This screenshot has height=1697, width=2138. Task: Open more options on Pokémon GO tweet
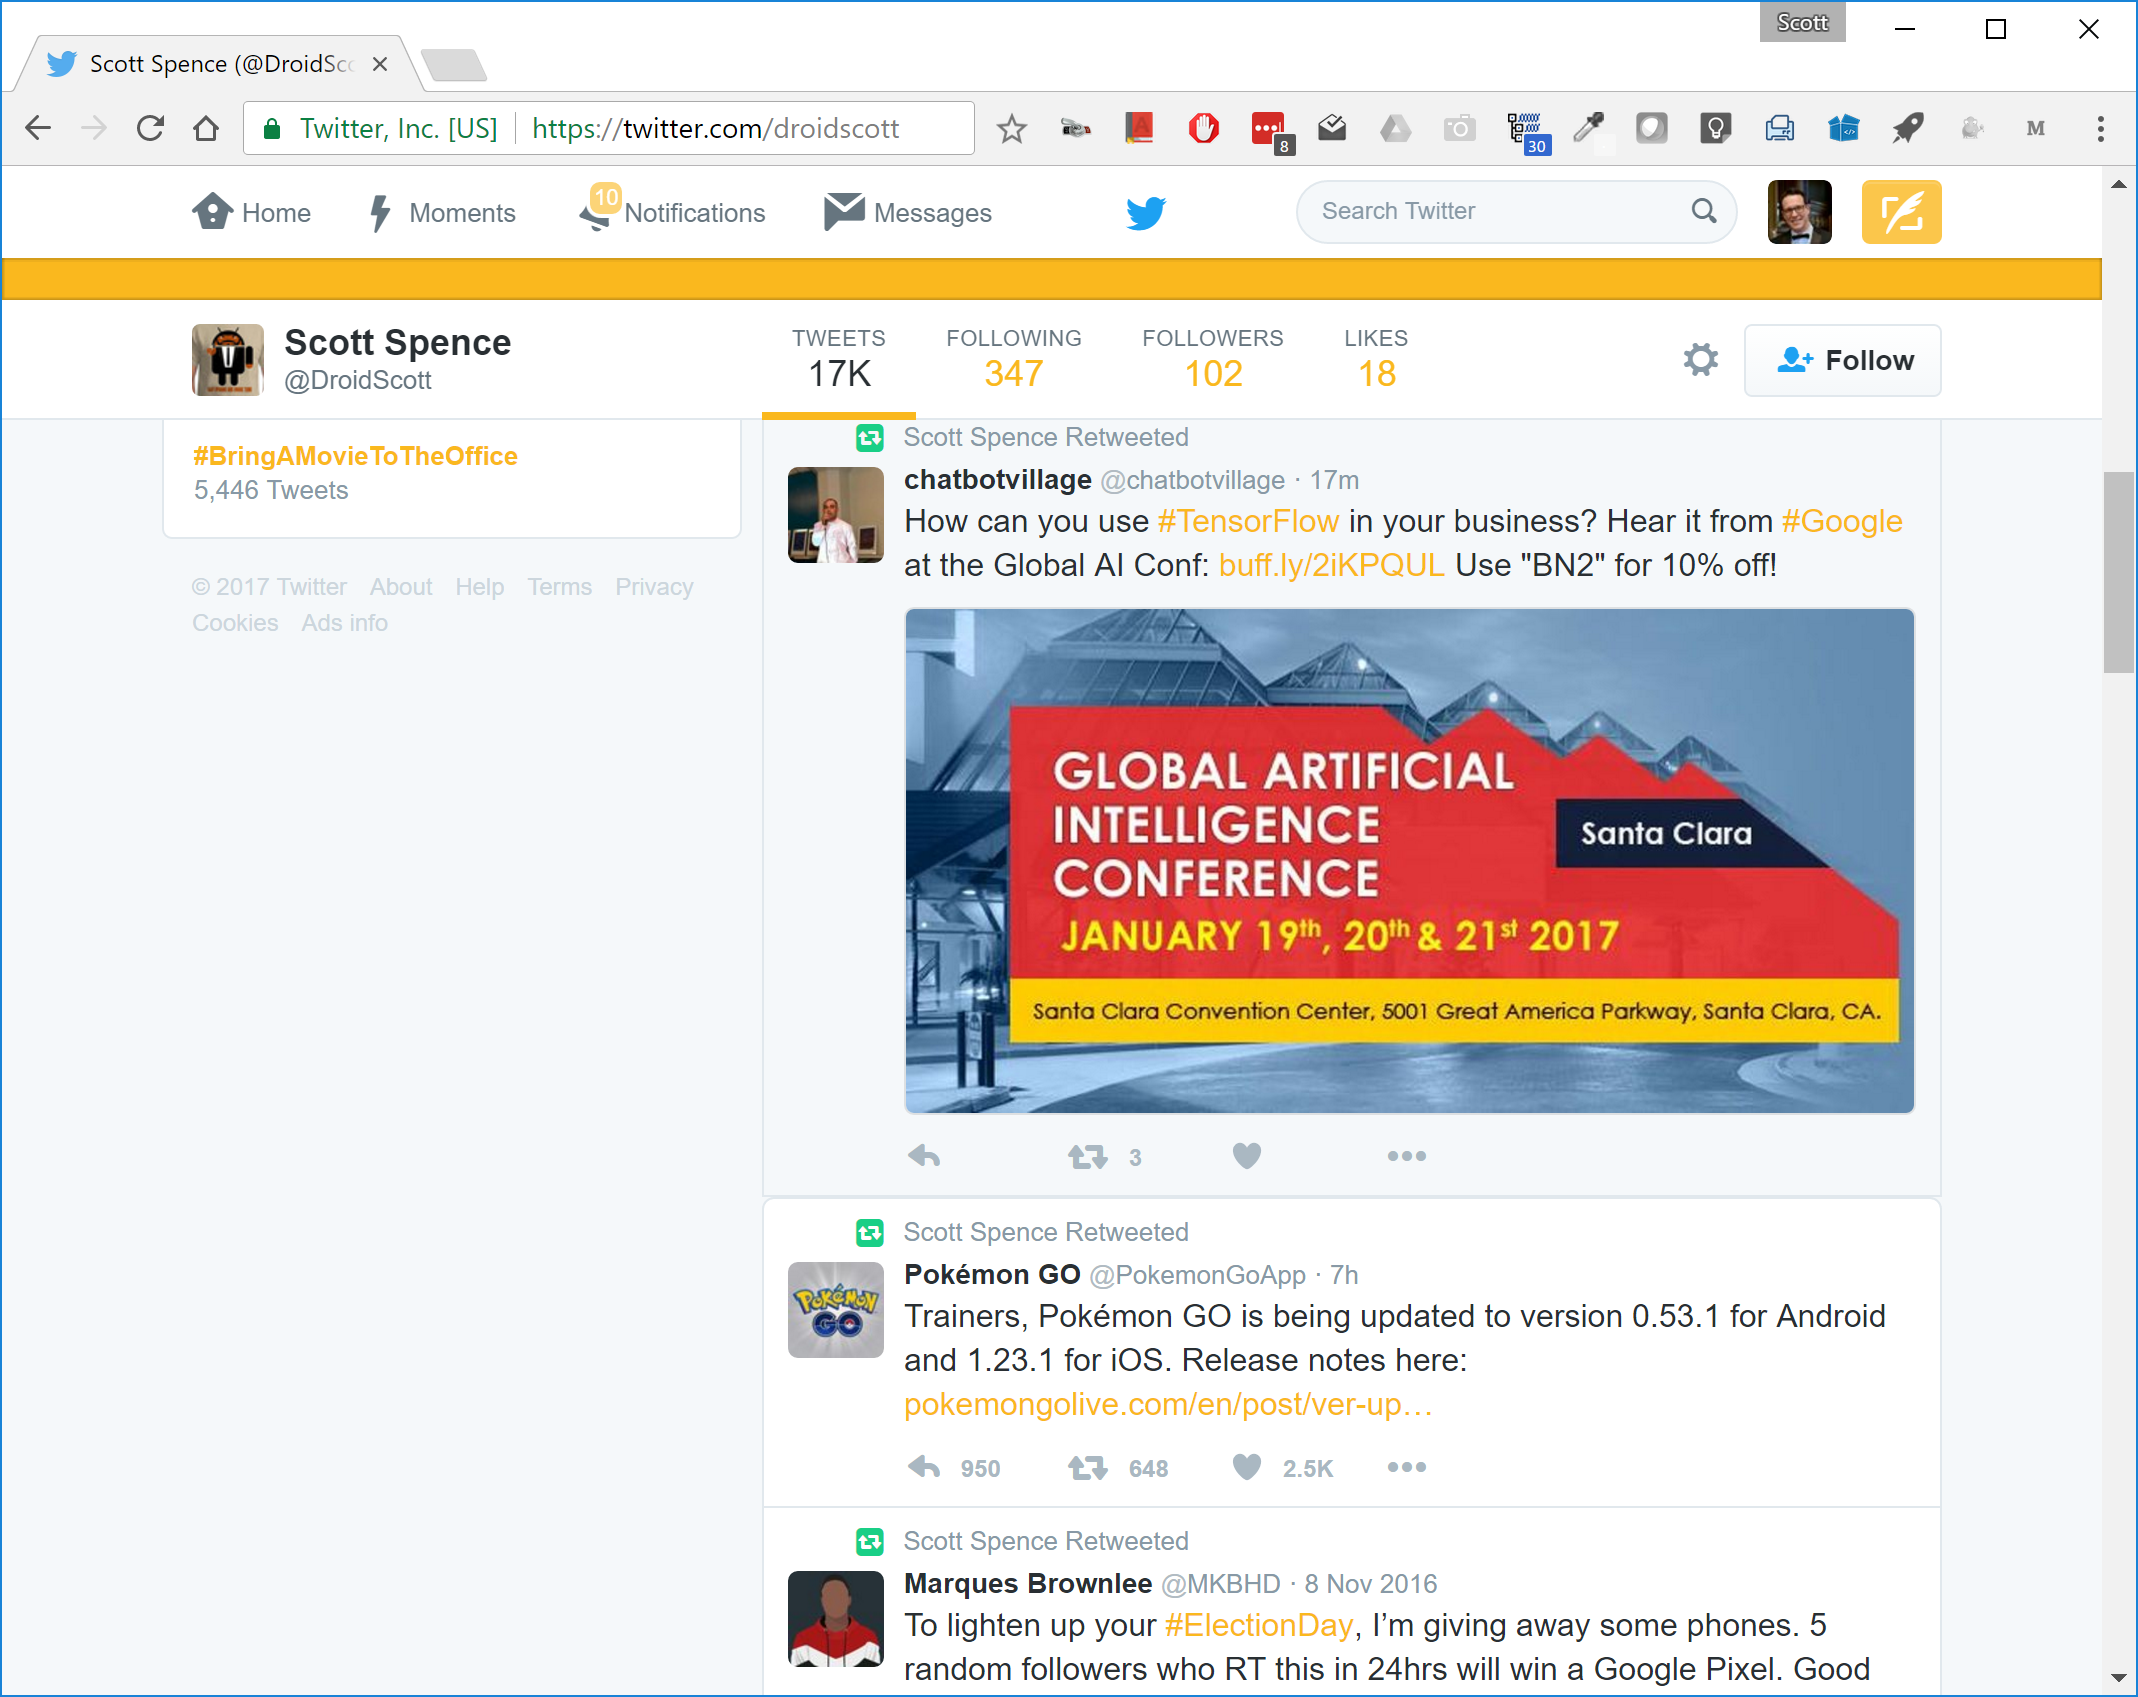point(1406,1468)
